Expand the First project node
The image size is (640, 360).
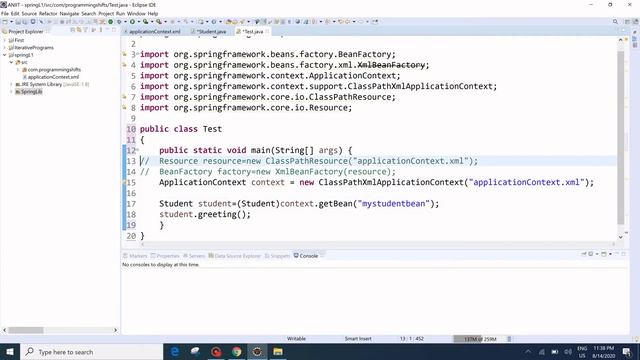5,40
